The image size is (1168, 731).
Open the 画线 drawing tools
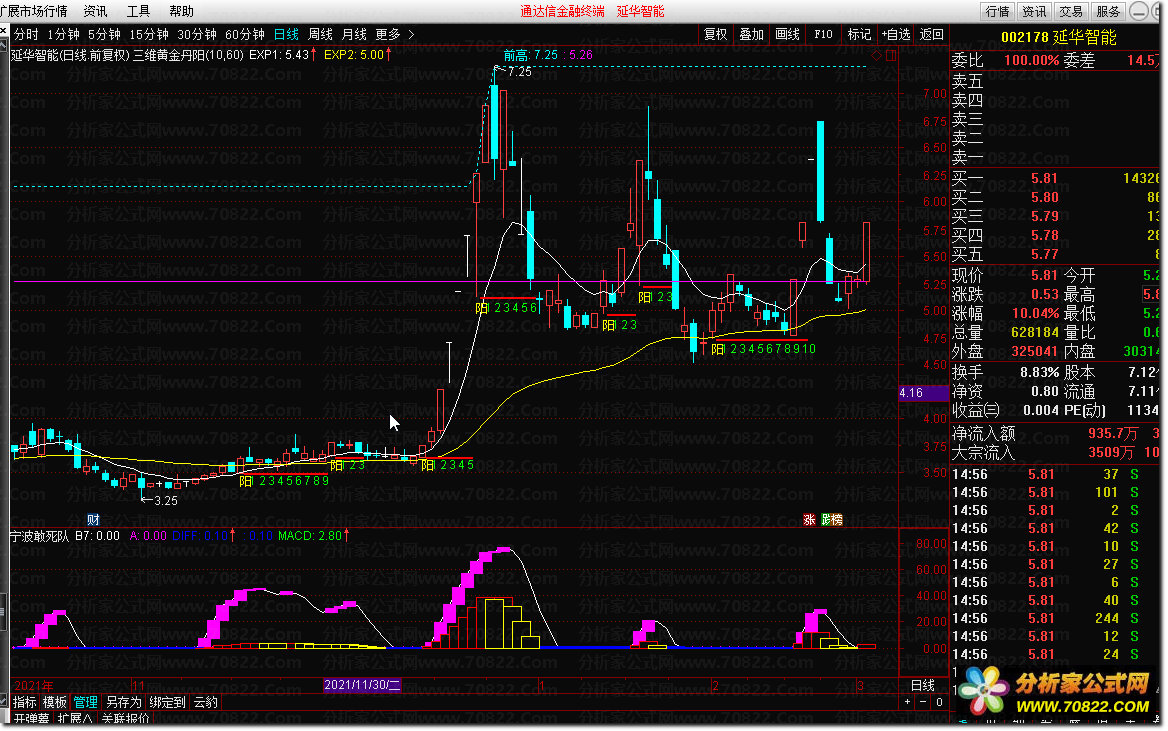(787, 34)
